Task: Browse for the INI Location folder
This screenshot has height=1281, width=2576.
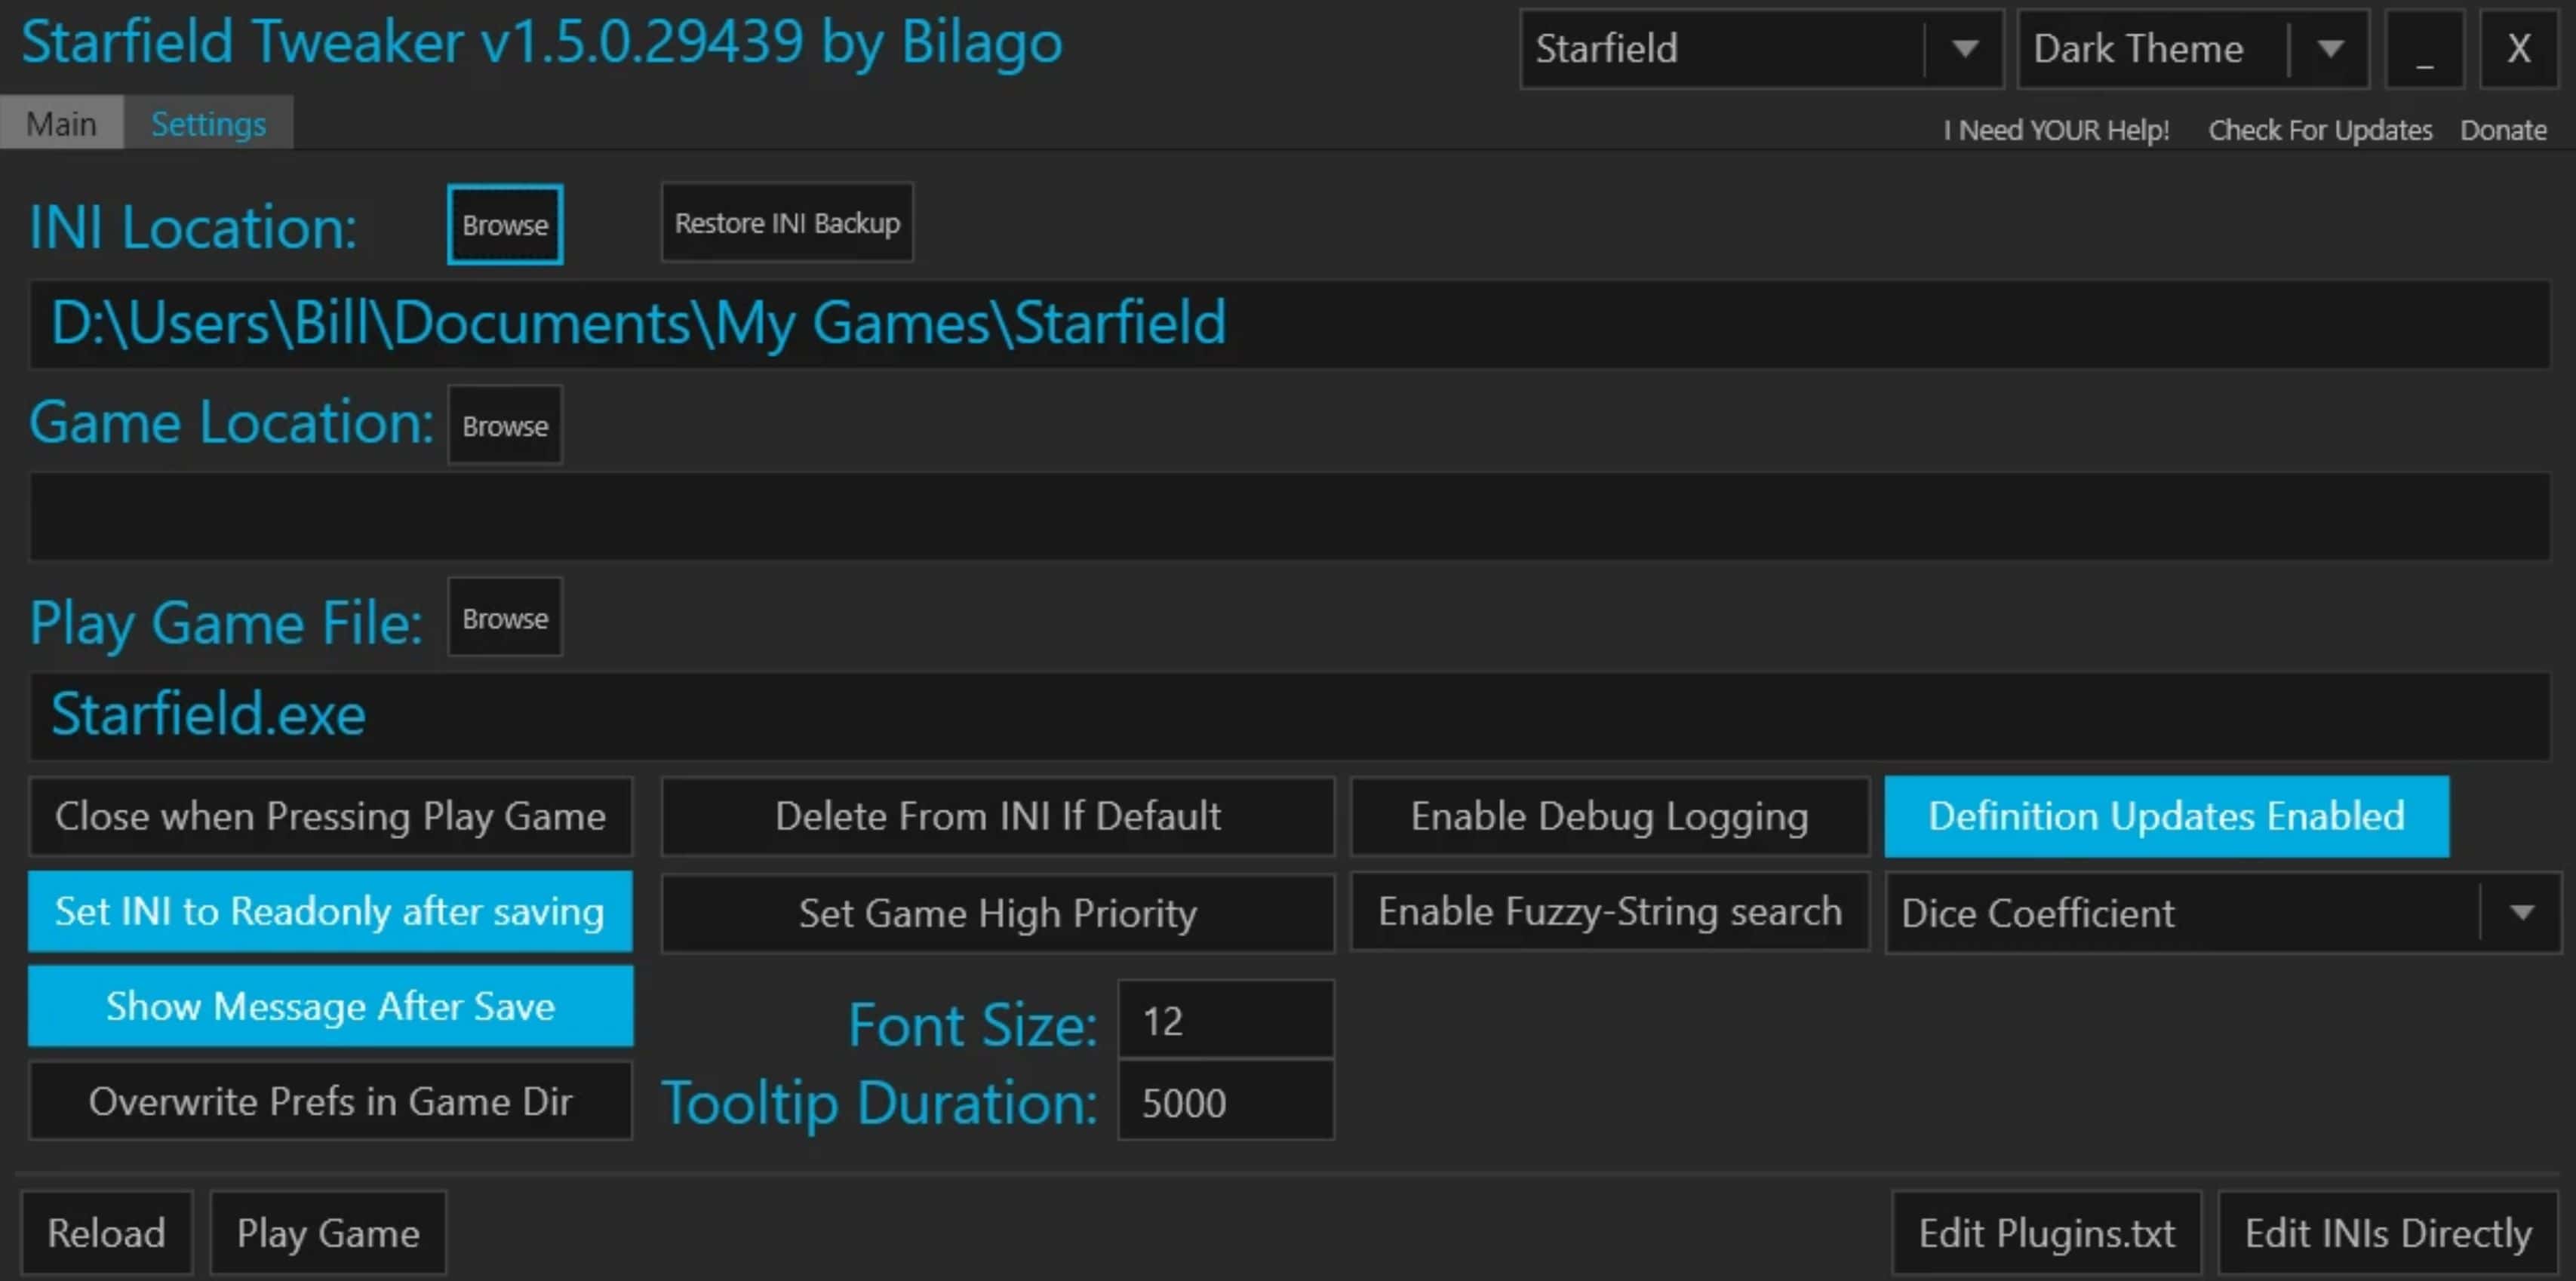Action: point(505,225)
